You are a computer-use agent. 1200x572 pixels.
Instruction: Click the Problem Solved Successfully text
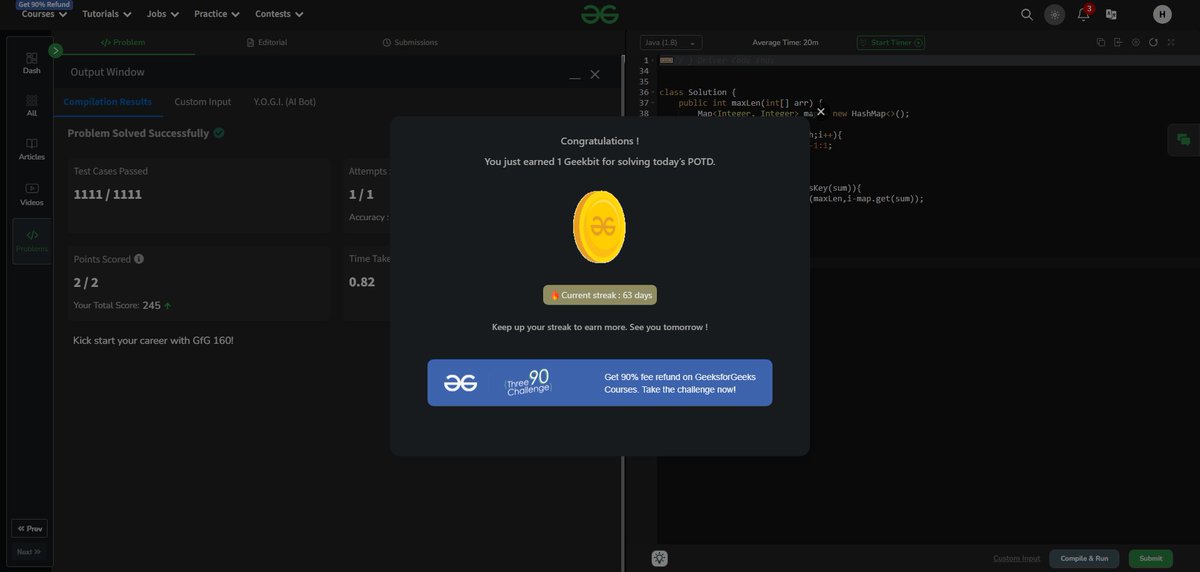point(138,133)
